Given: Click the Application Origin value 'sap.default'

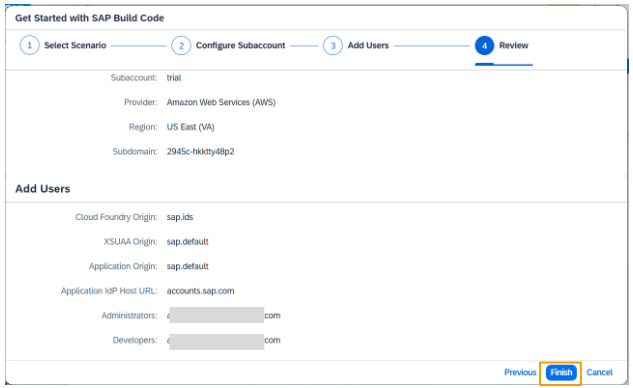Looking at the screenshot, I should click(x=188, y=266).
